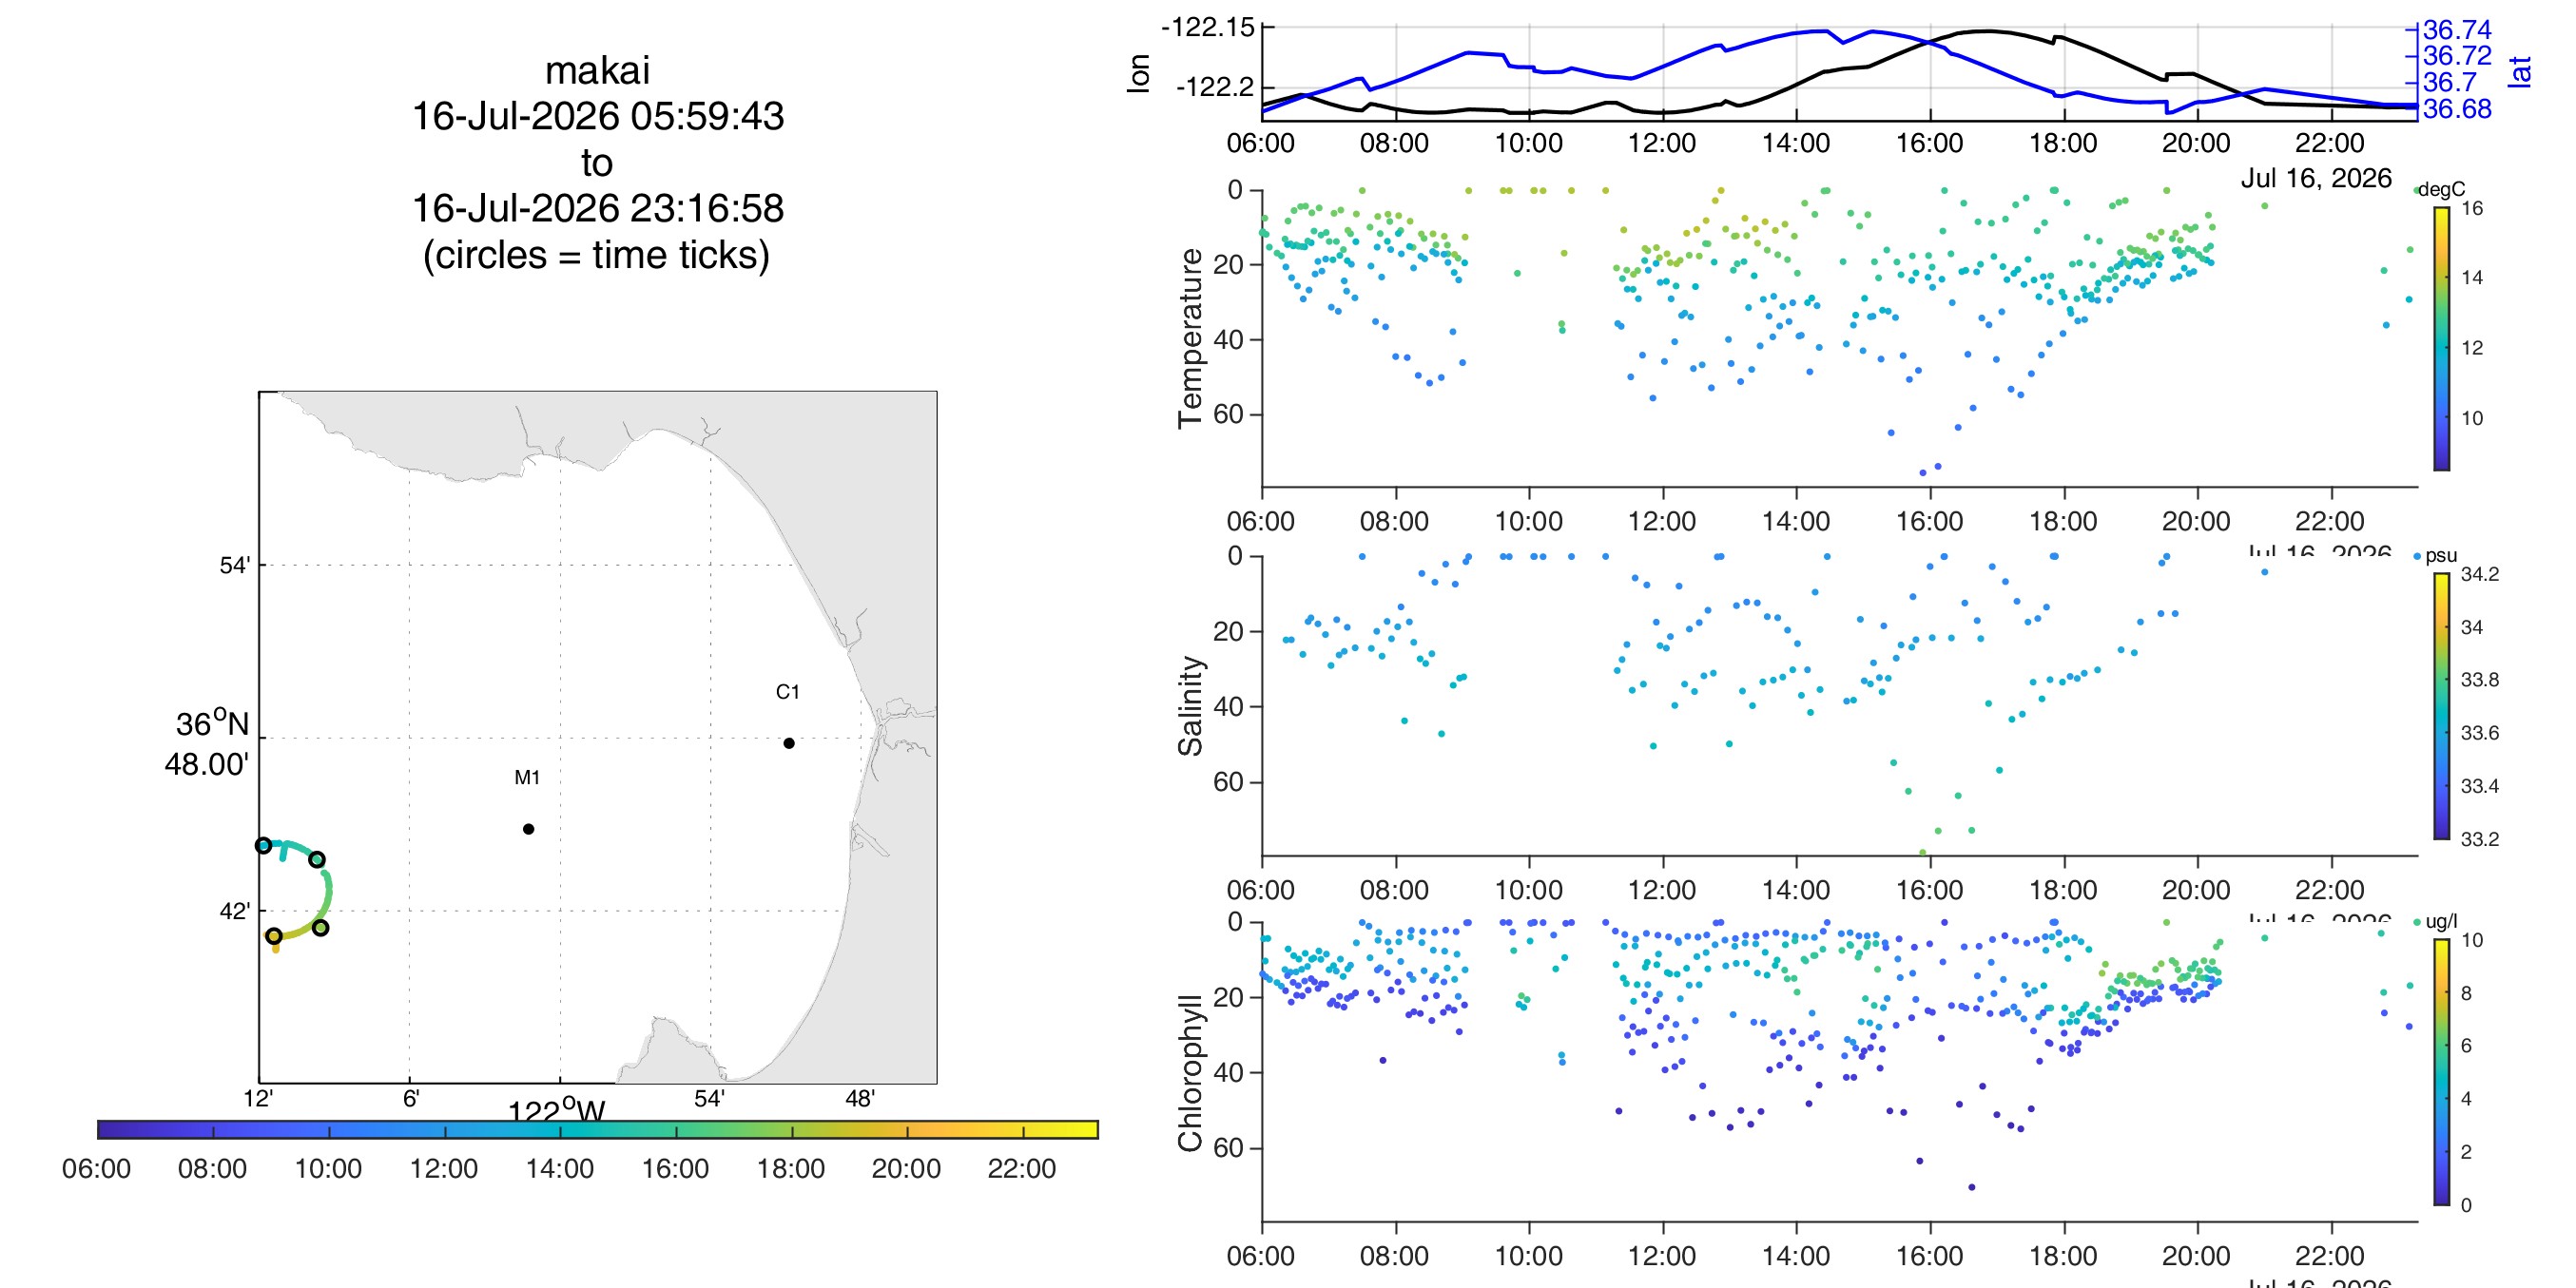This screenshot has height=1288, width=2576.
Task: Click the salinity psu colorbar
Action: [x=2441, y=706]
